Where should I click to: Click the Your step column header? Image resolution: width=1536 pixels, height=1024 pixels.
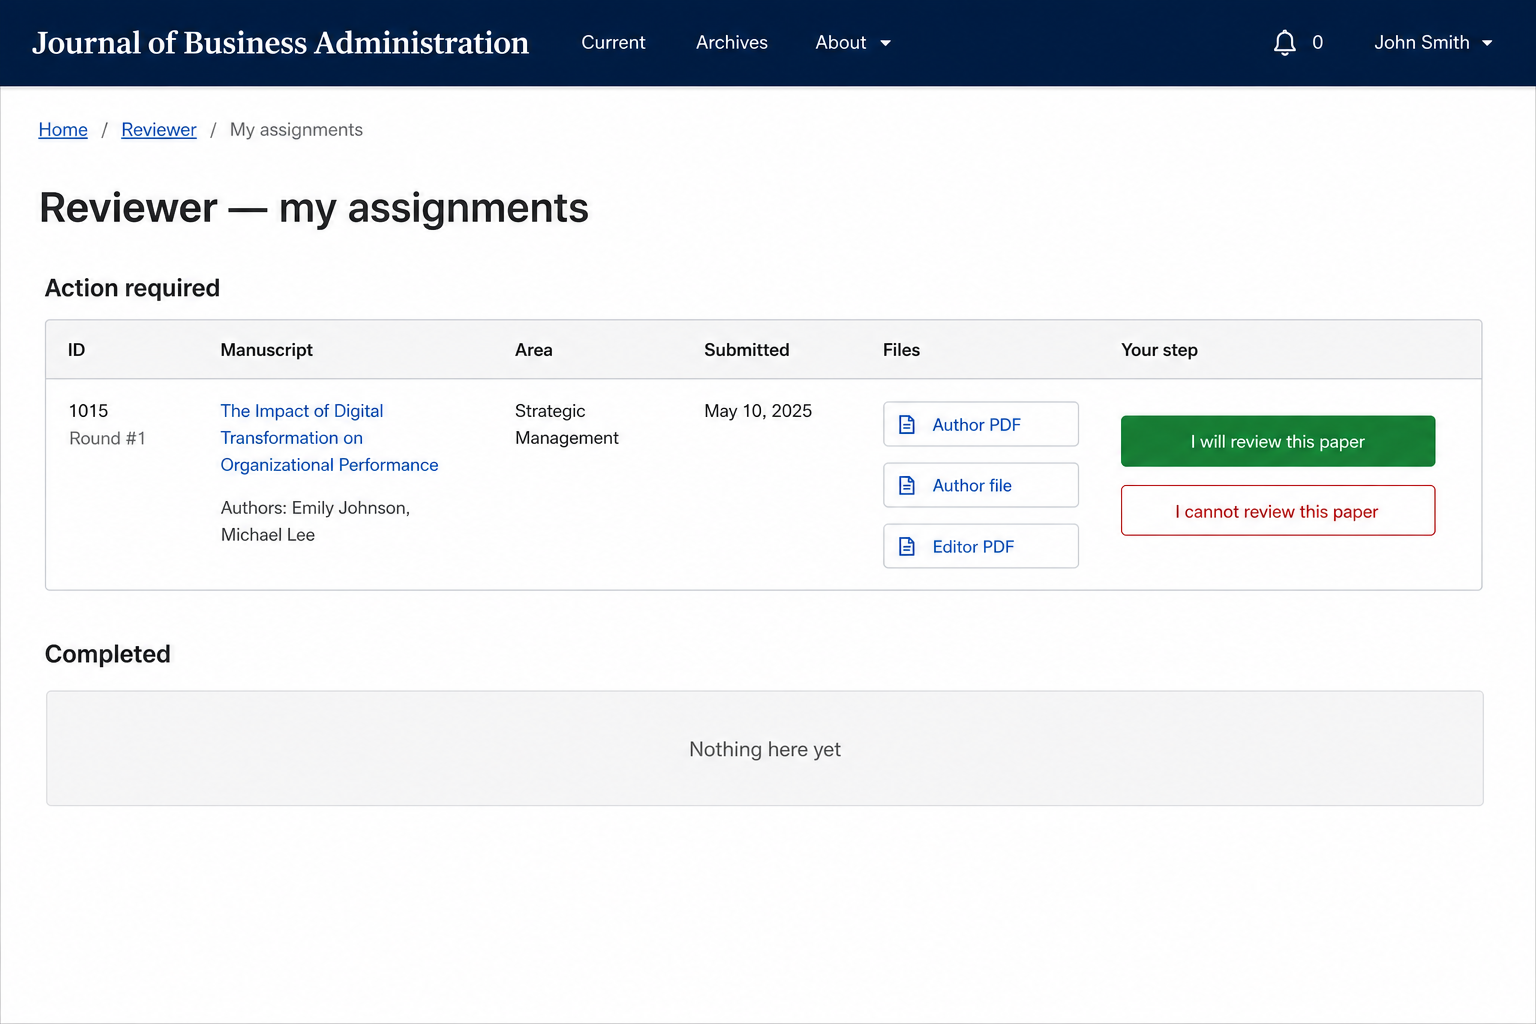pyautogui.click(x=1159, y=350)
